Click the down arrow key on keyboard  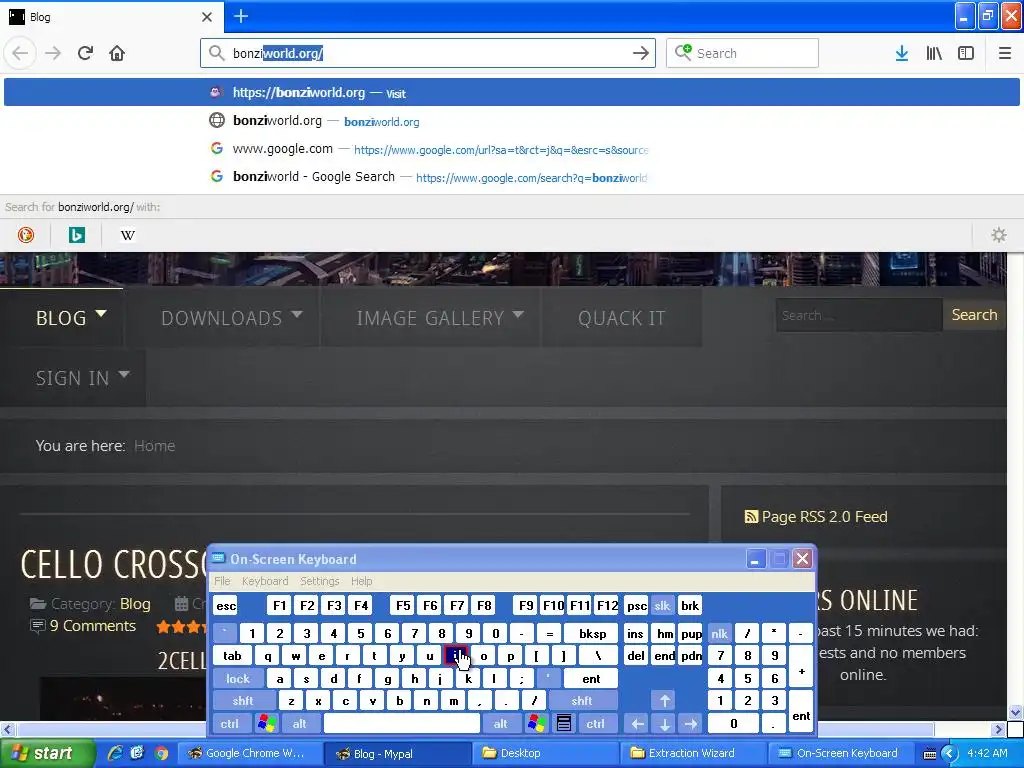pyautogui.click(x=665, y=724)
